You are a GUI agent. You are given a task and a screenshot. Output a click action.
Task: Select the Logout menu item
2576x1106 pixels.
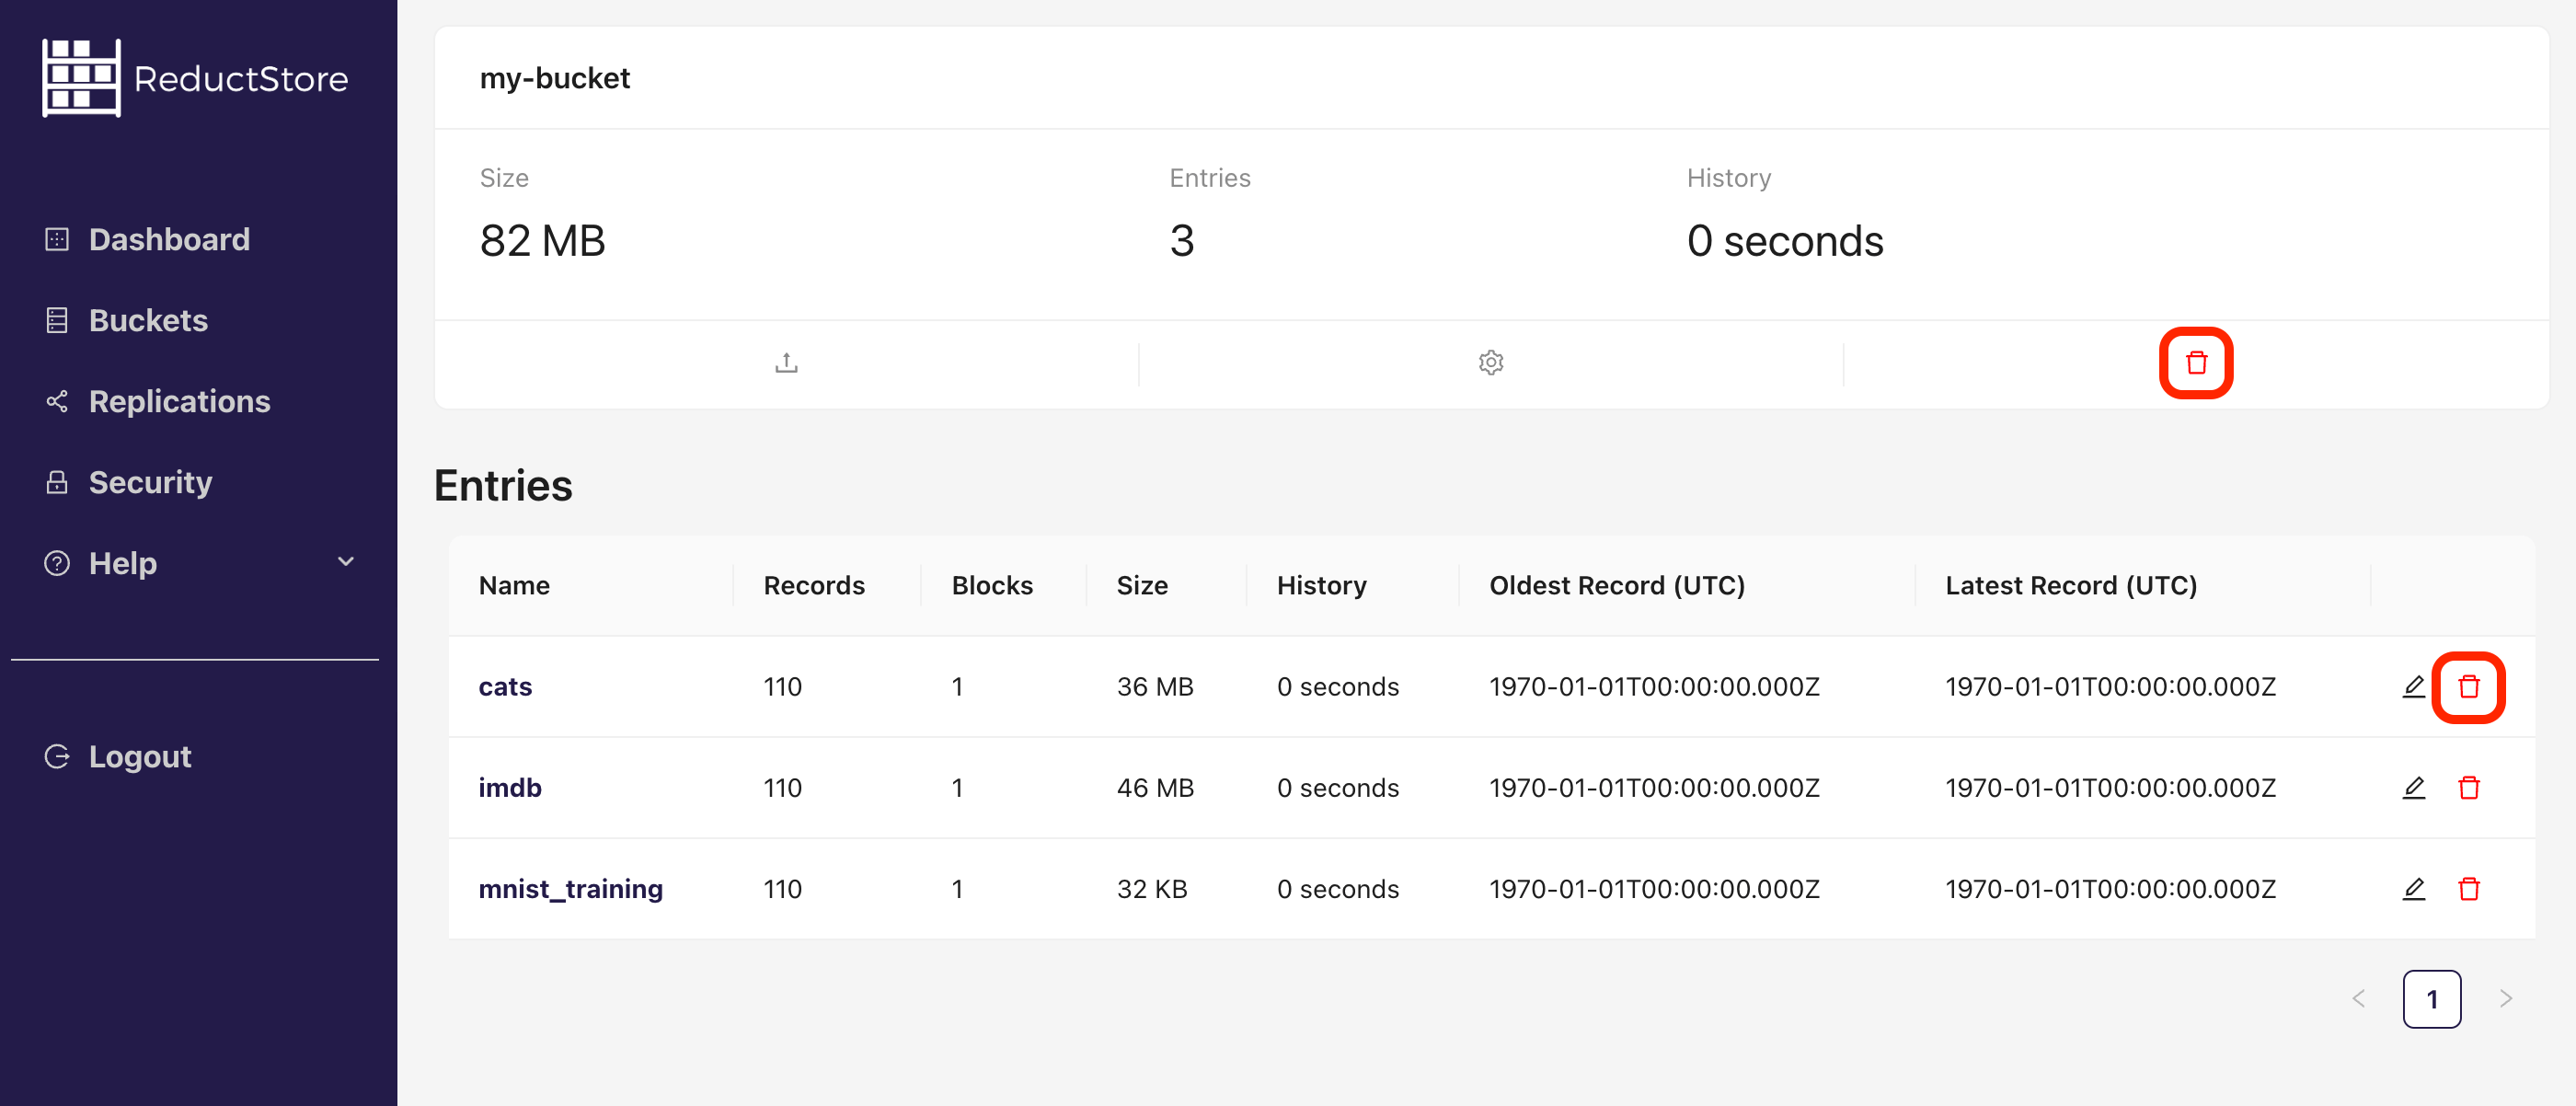tap(139, 756)
